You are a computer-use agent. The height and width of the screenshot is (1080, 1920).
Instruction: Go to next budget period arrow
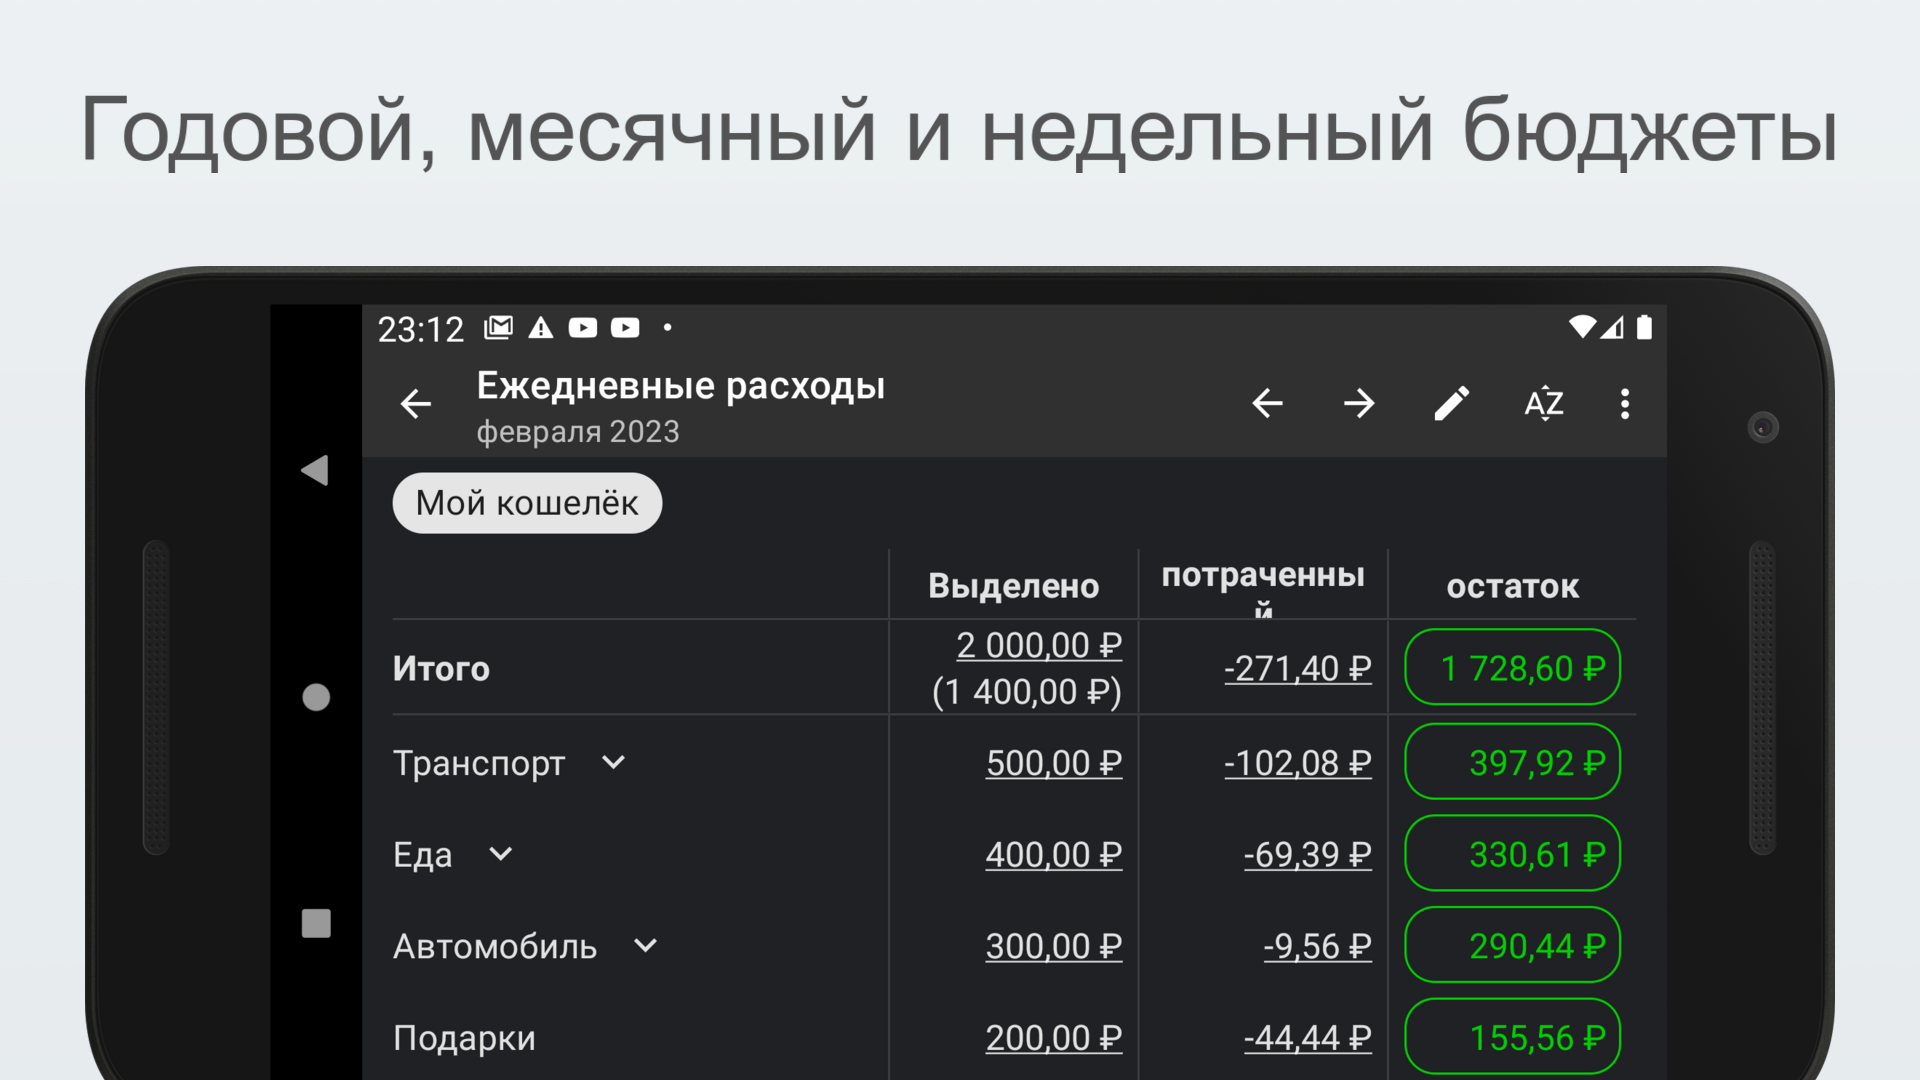1359,404
